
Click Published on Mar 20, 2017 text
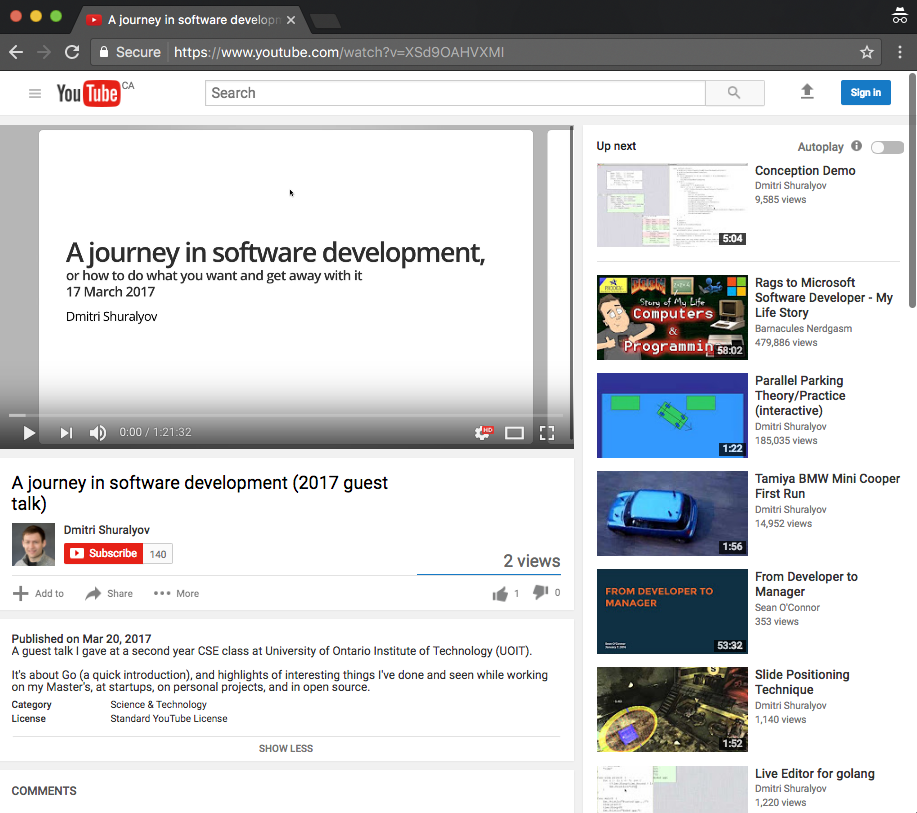(x=81, y=639)
